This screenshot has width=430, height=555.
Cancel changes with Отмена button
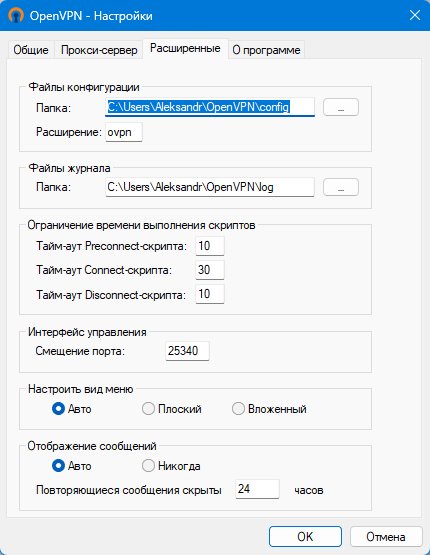[386, 536]
